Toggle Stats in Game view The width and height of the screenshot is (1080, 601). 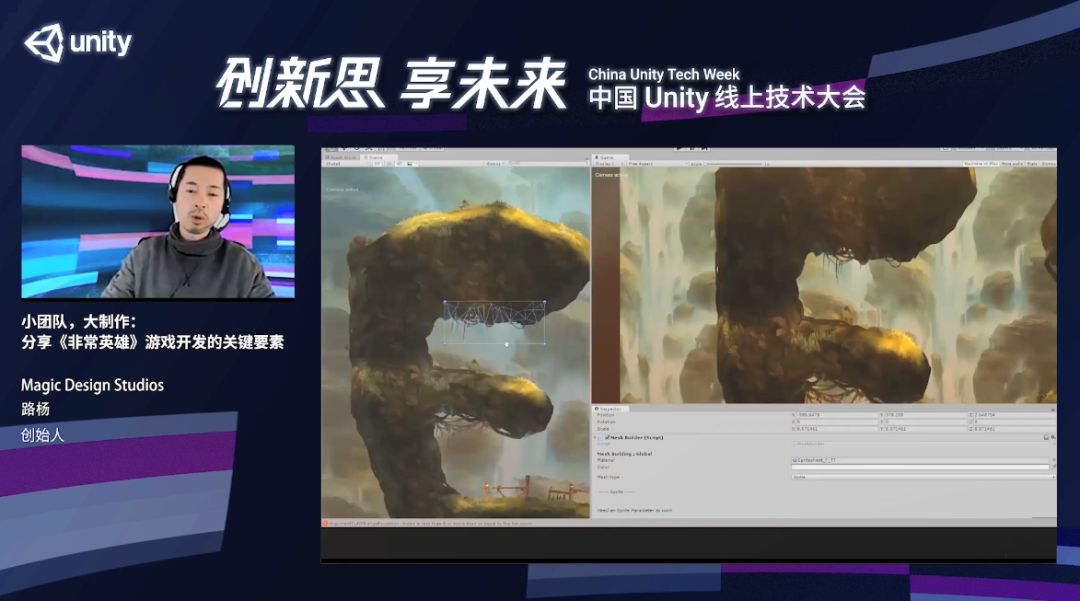click(1032, 164)
